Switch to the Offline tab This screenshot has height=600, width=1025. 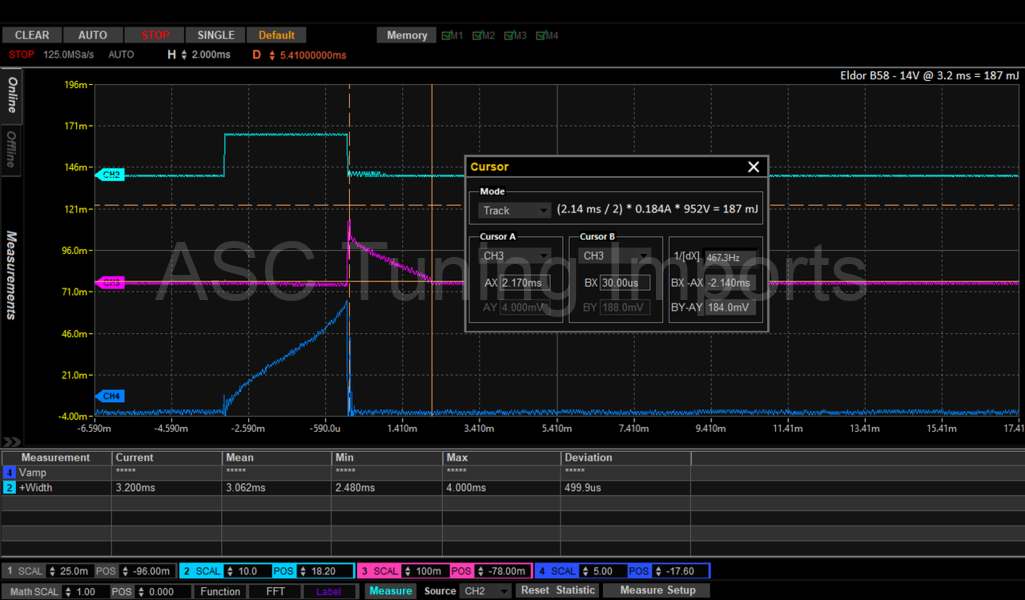pos(11,150)
